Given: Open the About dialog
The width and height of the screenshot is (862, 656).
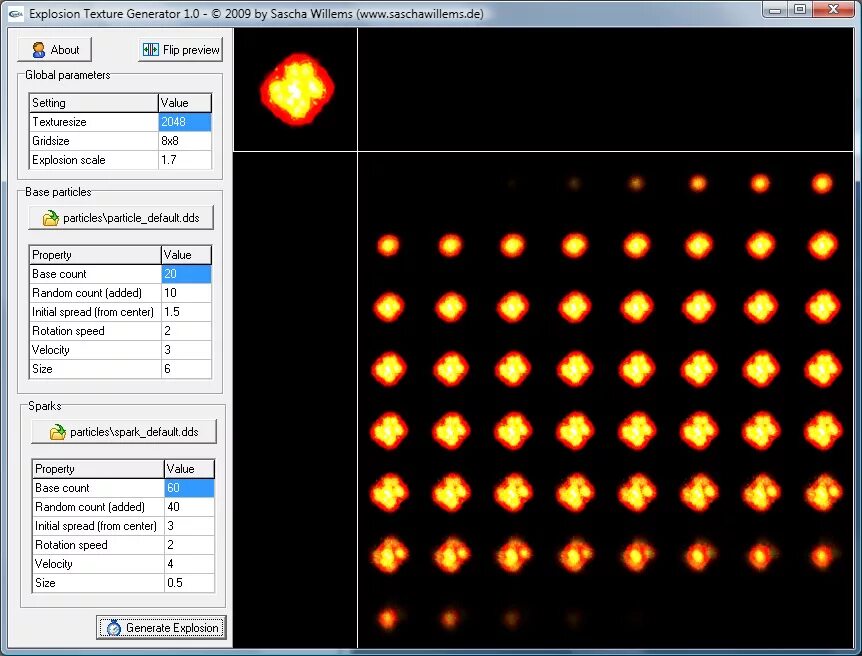Looking at the screenshot, I should [54, 50].
